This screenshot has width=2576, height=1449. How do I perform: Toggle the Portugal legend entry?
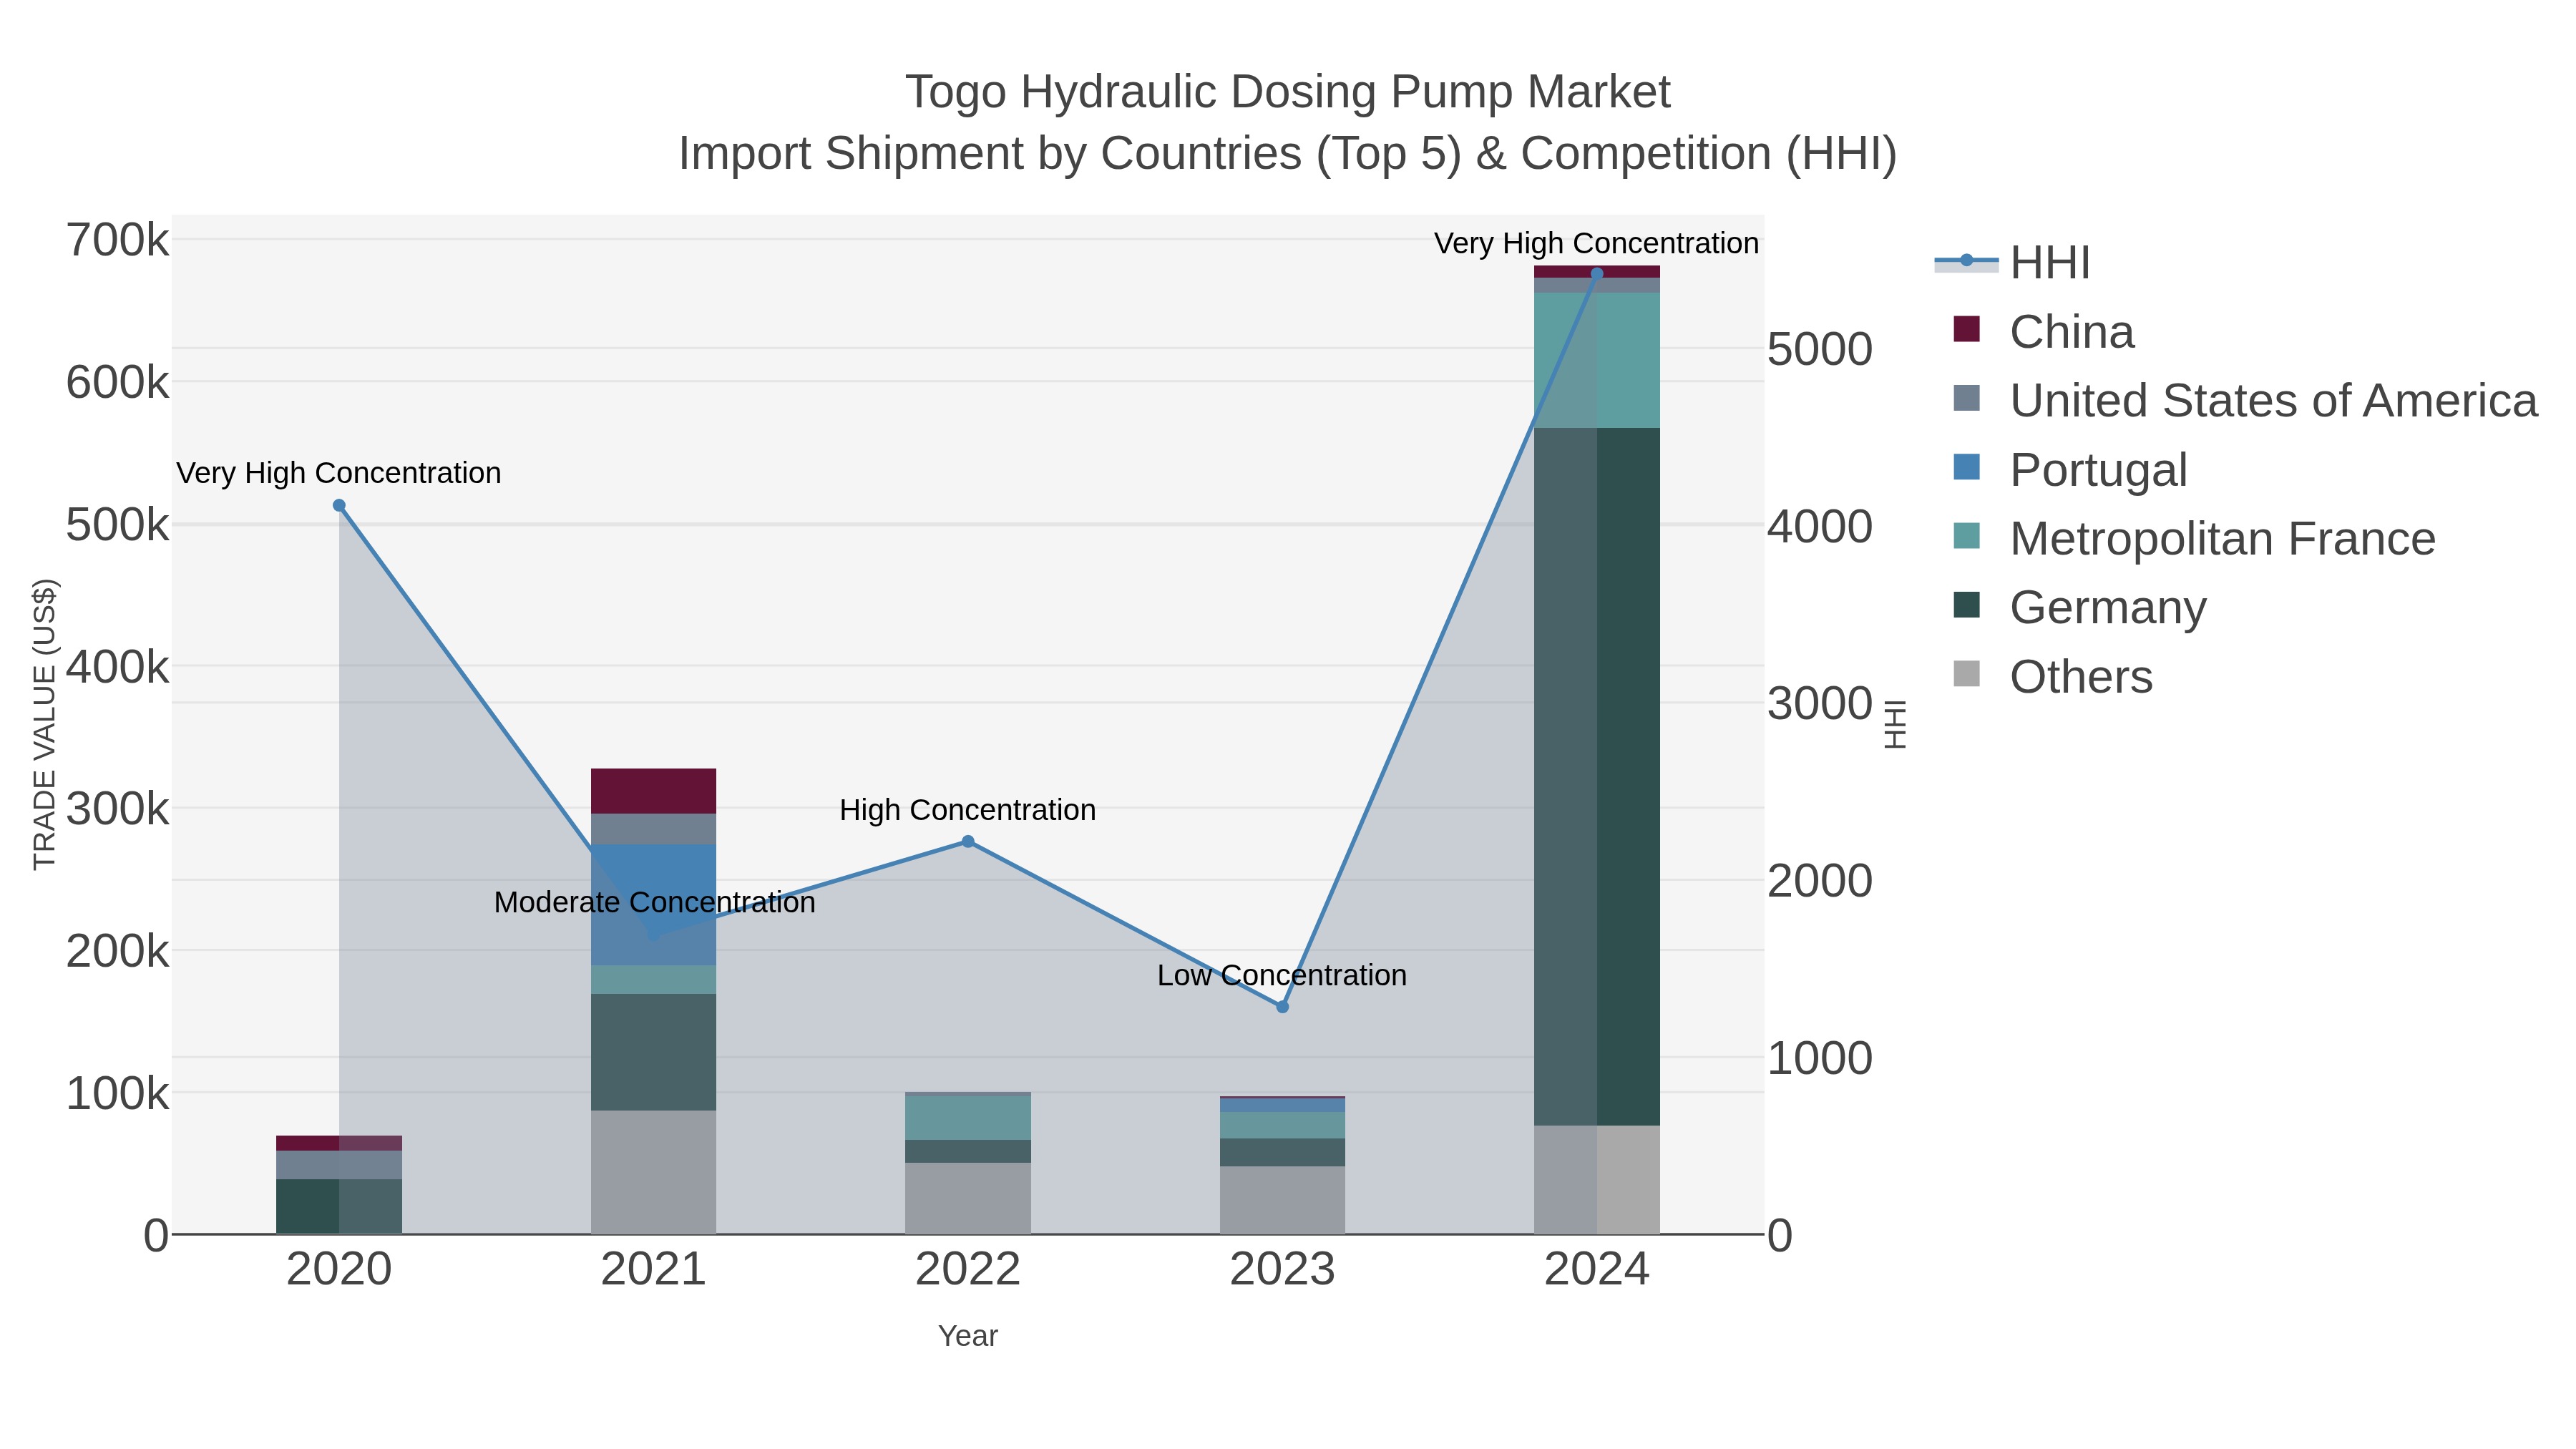tap(2069, 469)
